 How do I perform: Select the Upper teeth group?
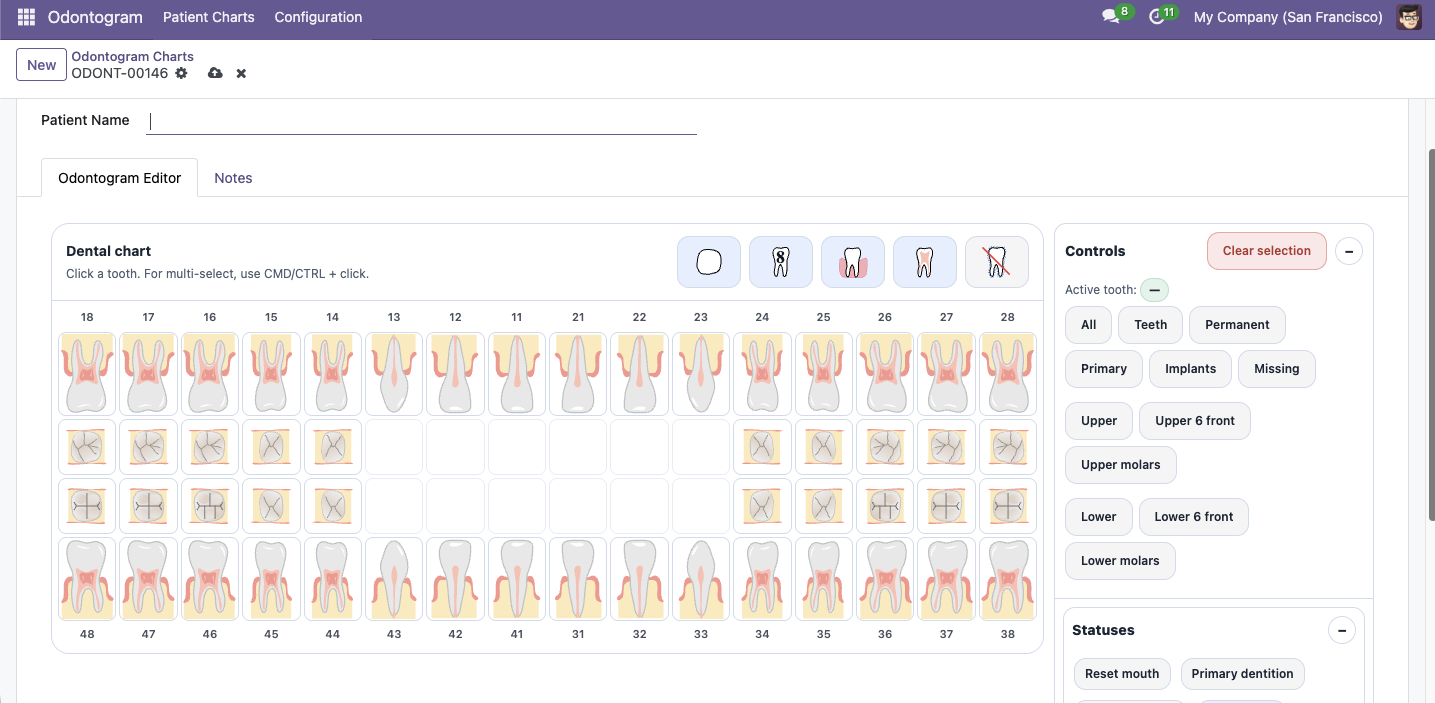click(x=1099, y=421)
